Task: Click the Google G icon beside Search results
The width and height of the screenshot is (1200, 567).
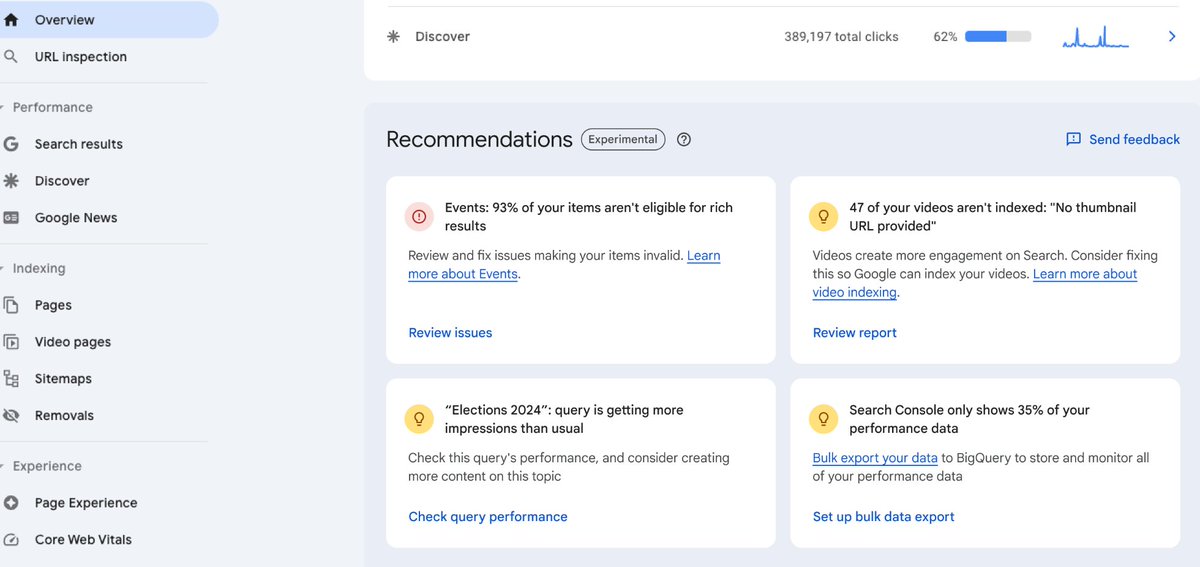Action: tap(11, 144)
